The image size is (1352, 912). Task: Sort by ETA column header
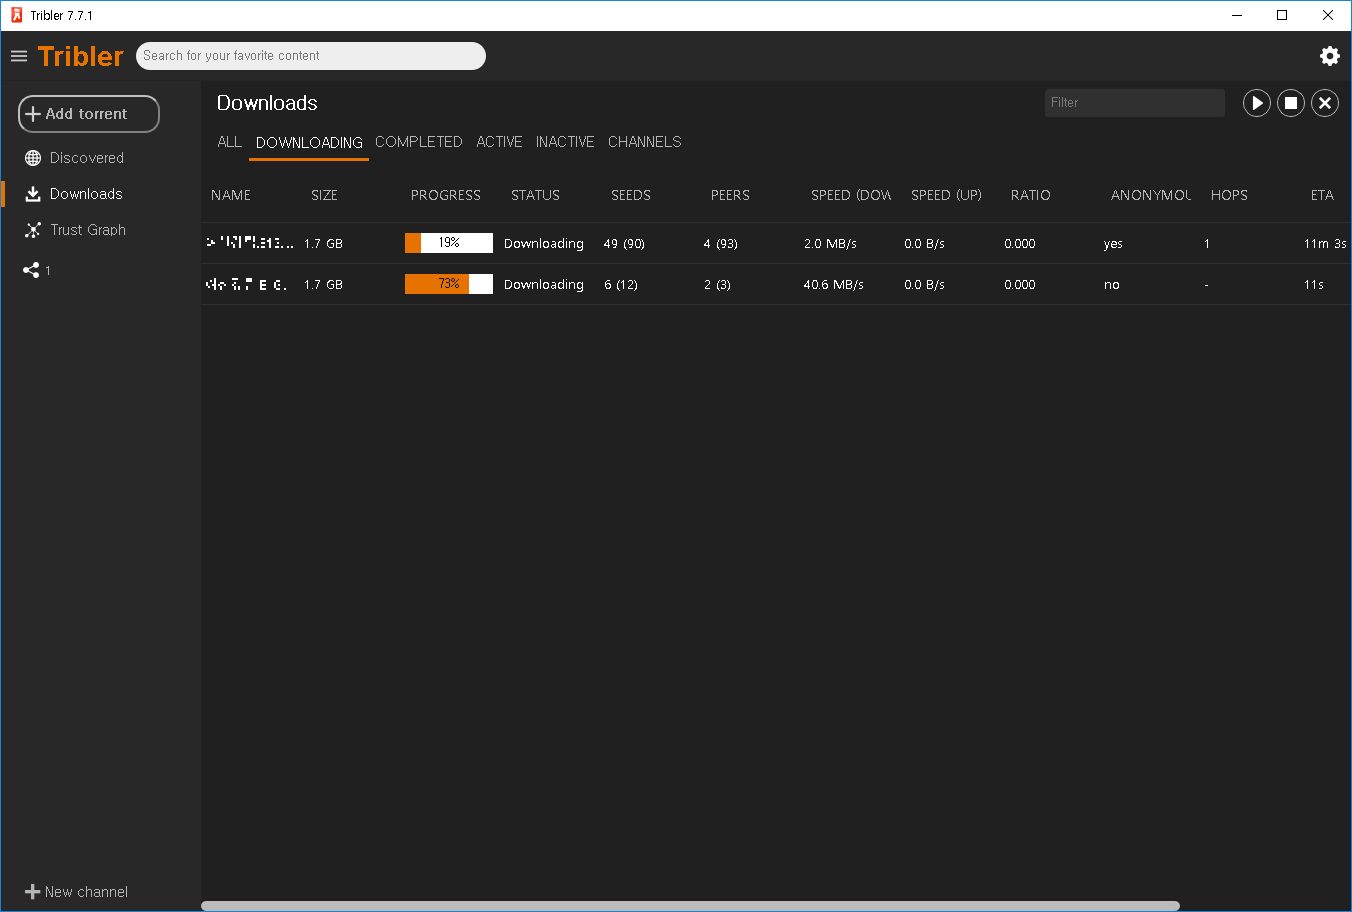[1322, 195]
